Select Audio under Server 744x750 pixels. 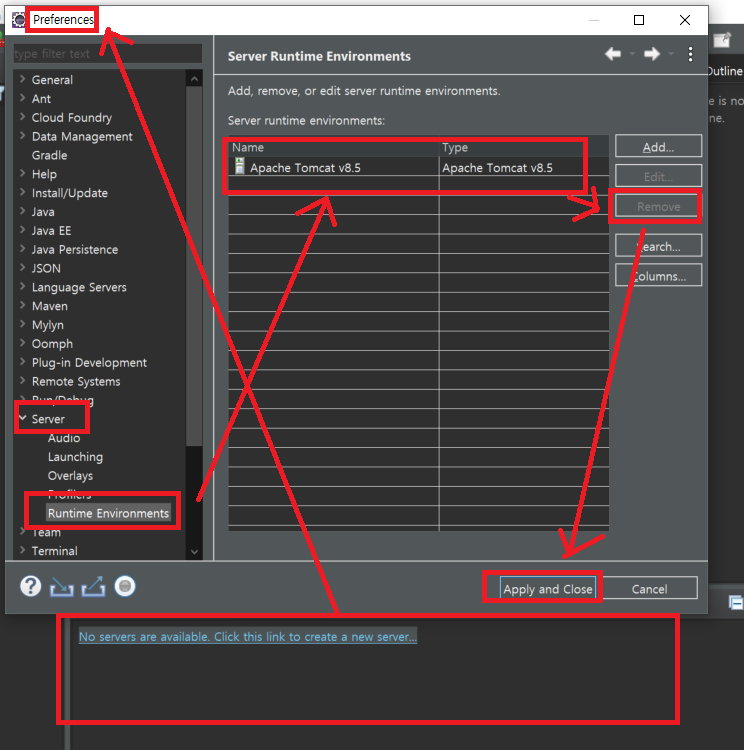click(64, 438)
